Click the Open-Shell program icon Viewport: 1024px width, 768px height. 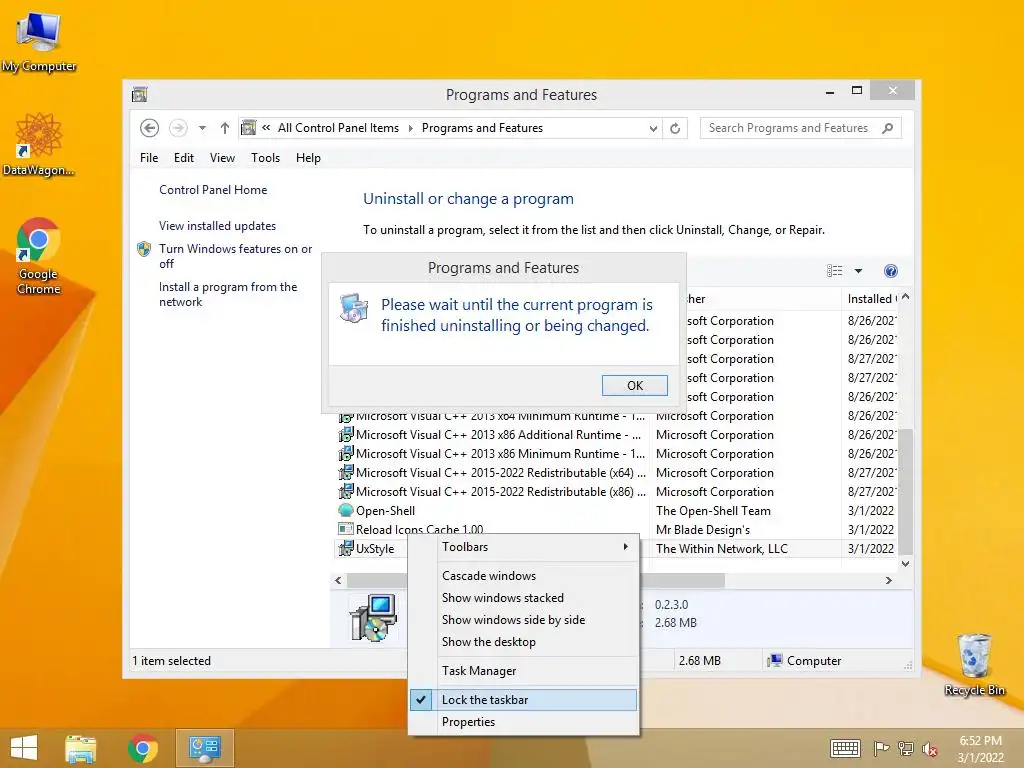[345, 511]
